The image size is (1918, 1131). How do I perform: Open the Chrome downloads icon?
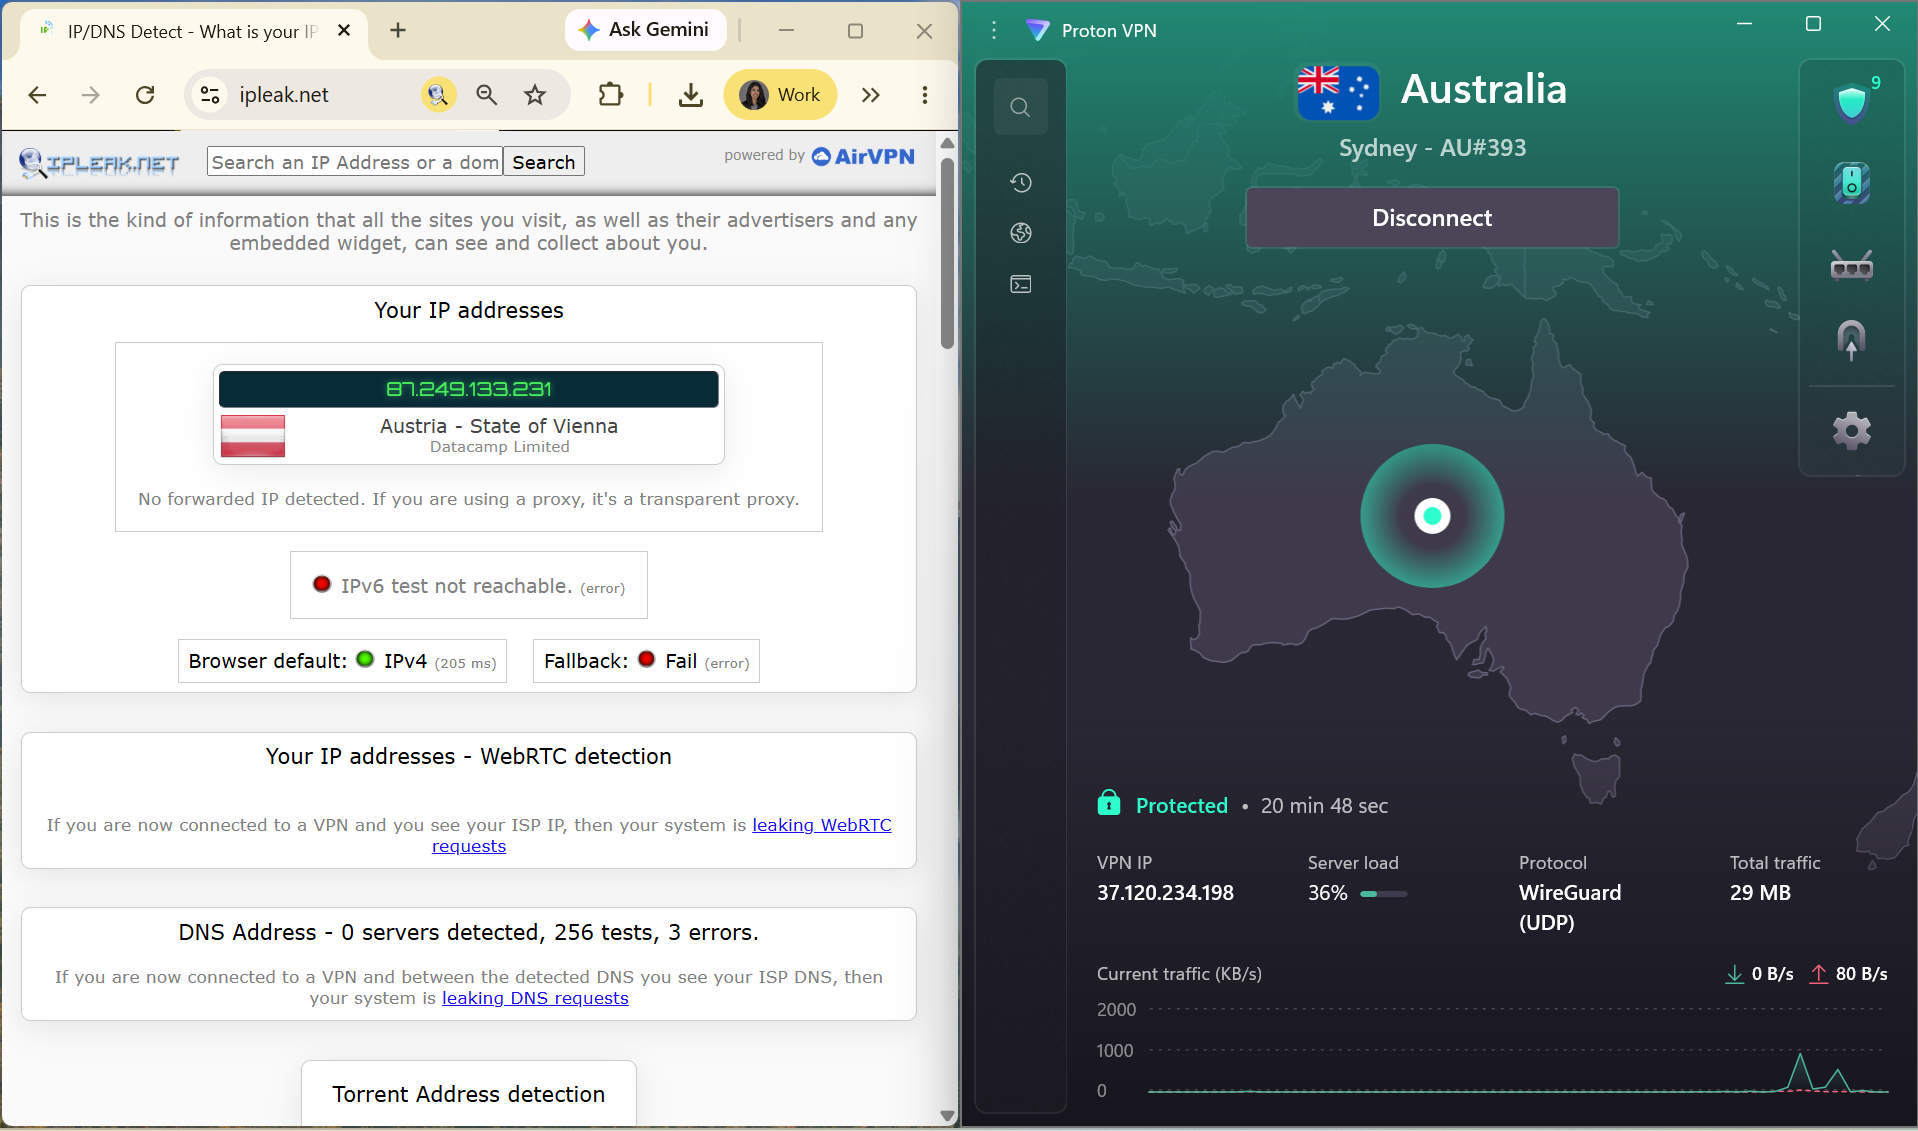coord(691,95)
